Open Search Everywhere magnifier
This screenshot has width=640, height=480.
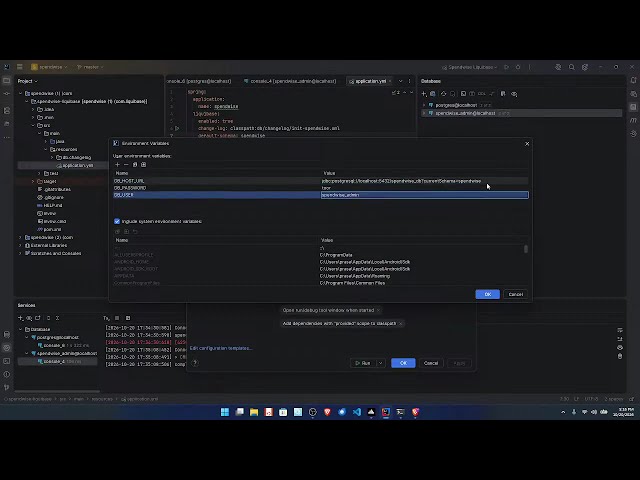pos(571,67)
